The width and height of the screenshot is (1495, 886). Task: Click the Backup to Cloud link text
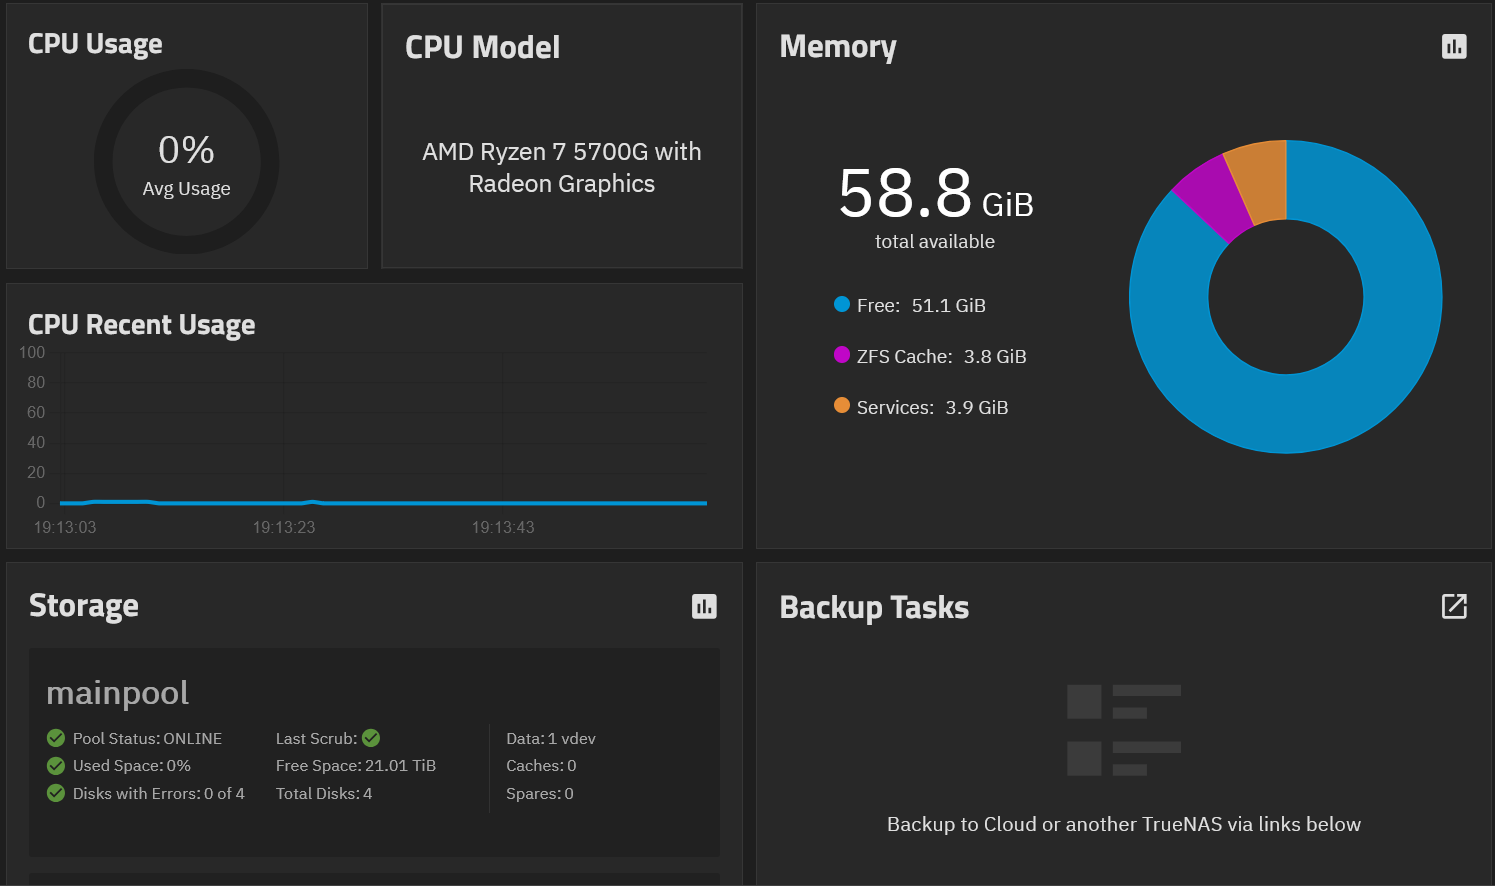point(1123,824)
